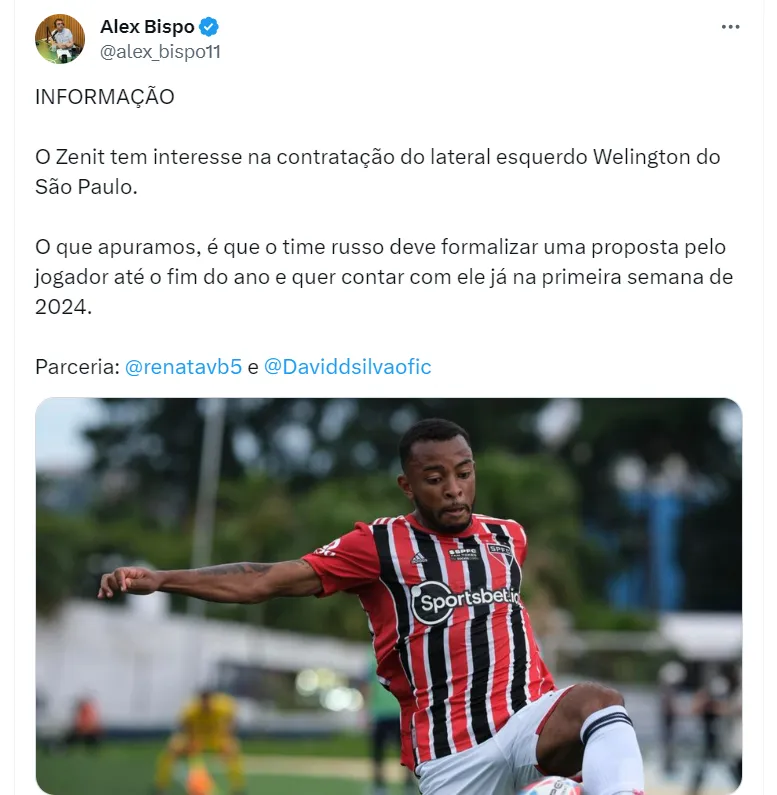Click the paragraph mentioning 2024
Screen dimensions: 777x795
(x=384, y=277)
